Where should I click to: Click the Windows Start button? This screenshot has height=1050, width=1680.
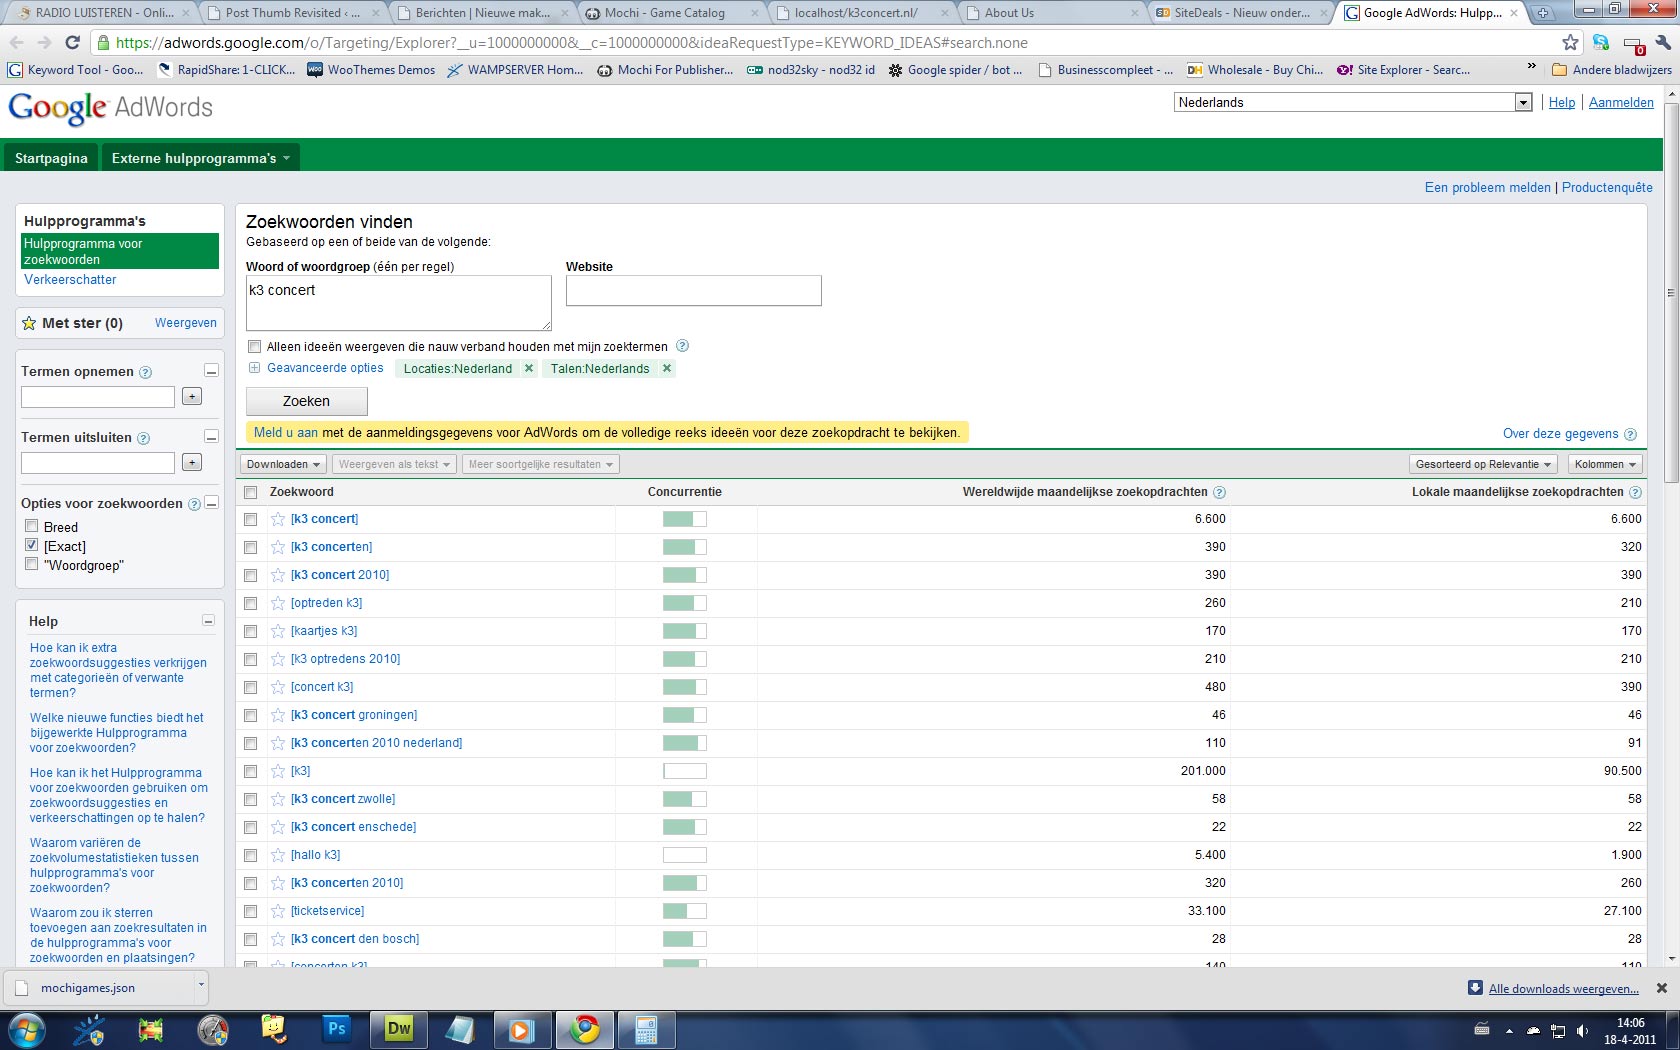tap(26, 1029)
